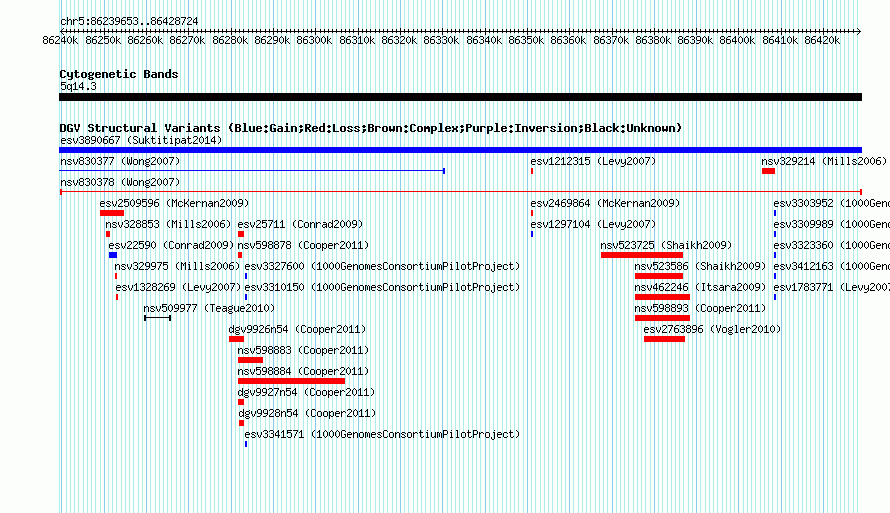Open the nsv523586 (Shaikh2009) label
The height and width of the screenshot is (513, 890).
tap(700, 266)
